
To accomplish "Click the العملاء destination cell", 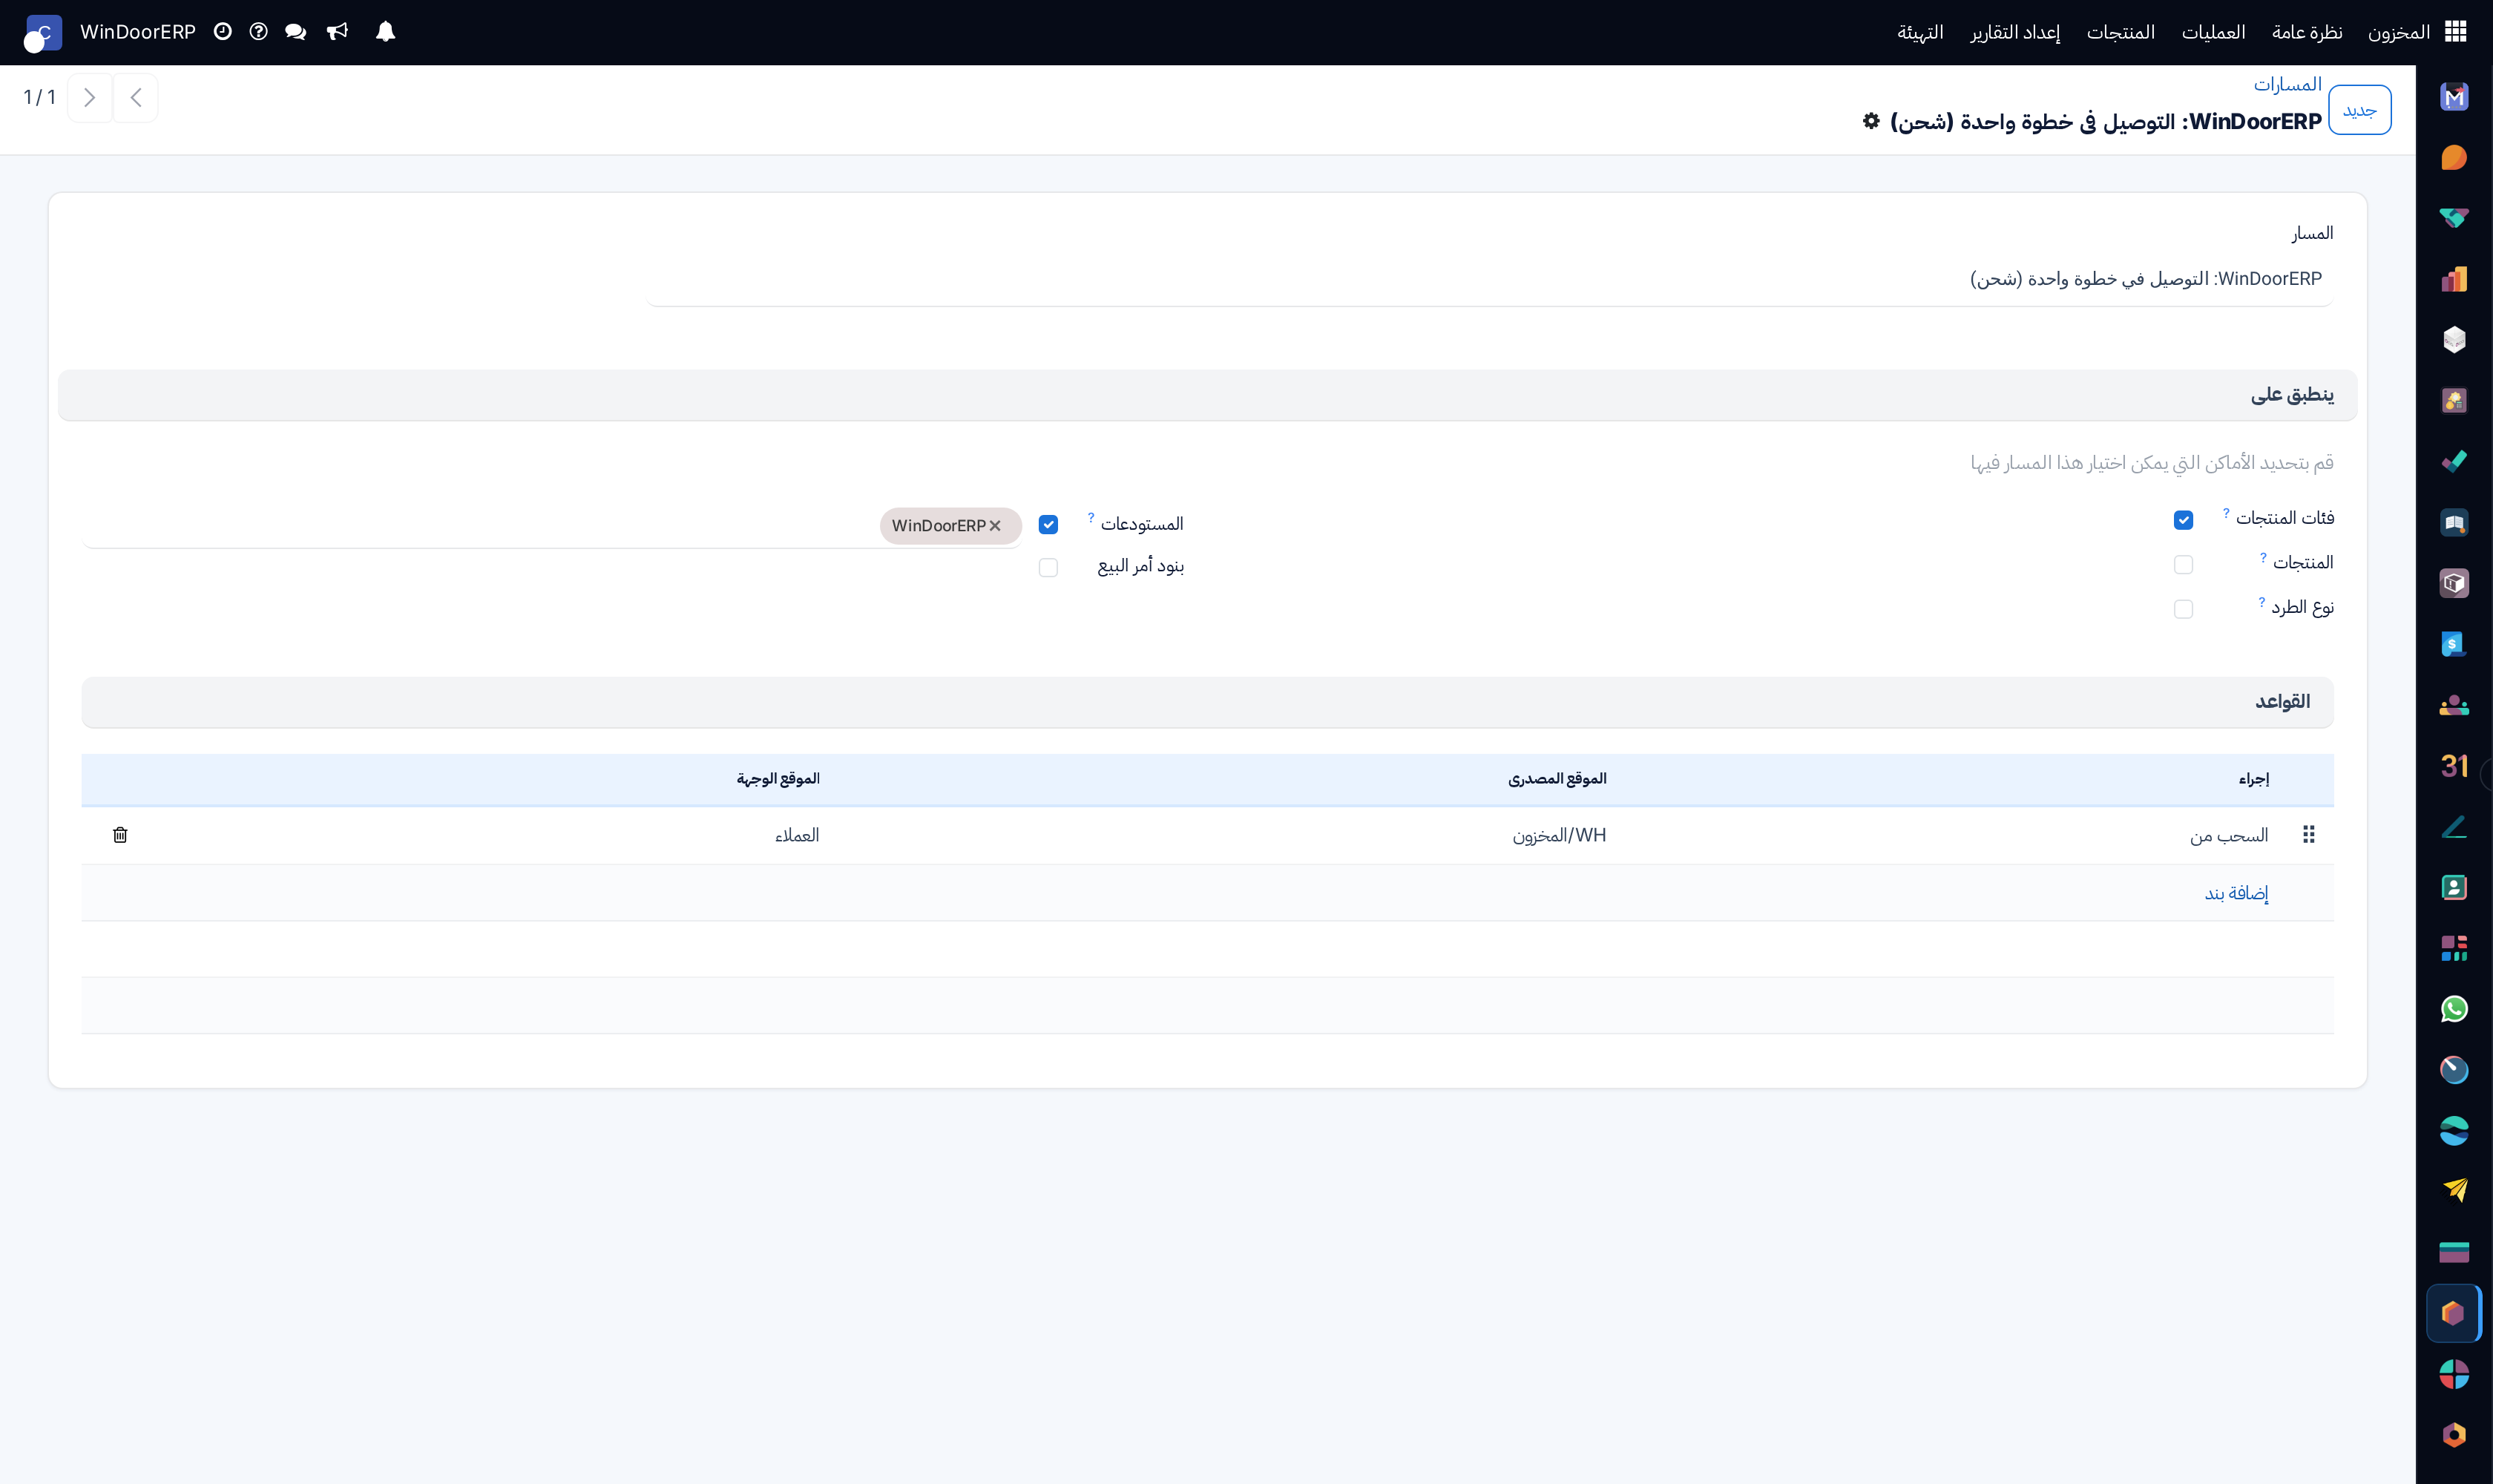I will pyautogui.click(x=796, y=835).
